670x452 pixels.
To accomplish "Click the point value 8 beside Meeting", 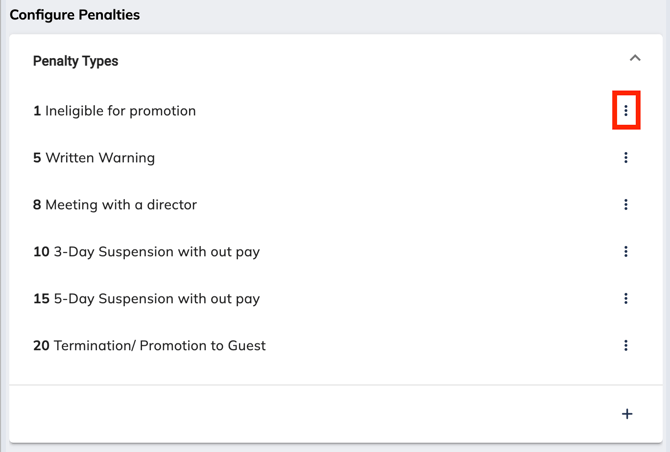I will (x=37, y=205).
